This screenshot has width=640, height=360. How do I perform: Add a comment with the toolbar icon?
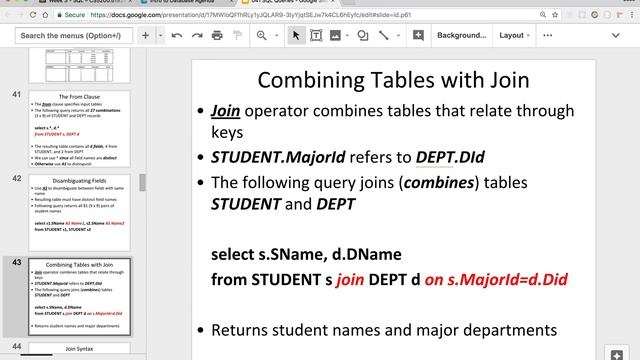[418, 36]
